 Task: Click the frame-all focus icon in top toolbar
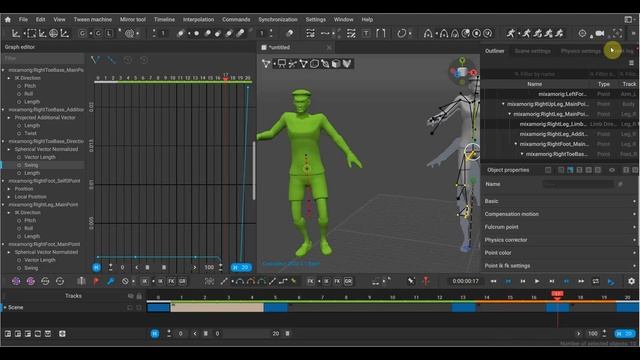[617, 33]
